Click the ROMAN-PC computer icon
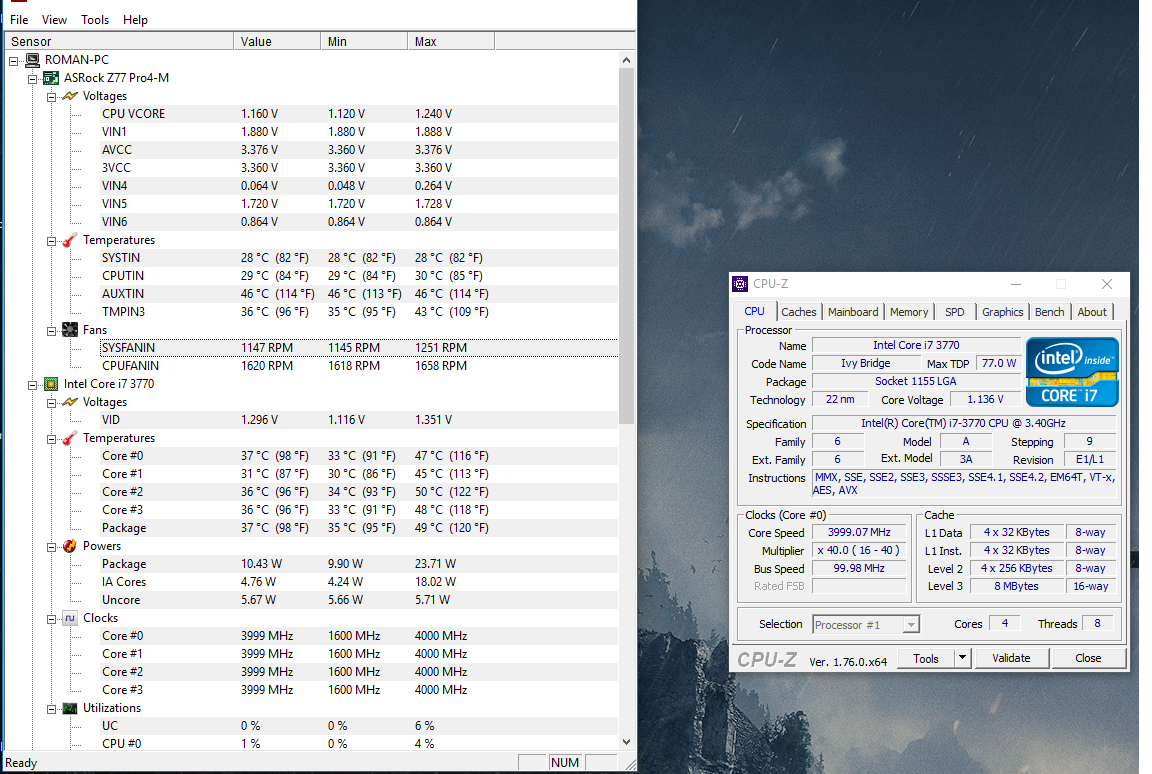Viewport: 1152px width, 774px height. (32, 60)
